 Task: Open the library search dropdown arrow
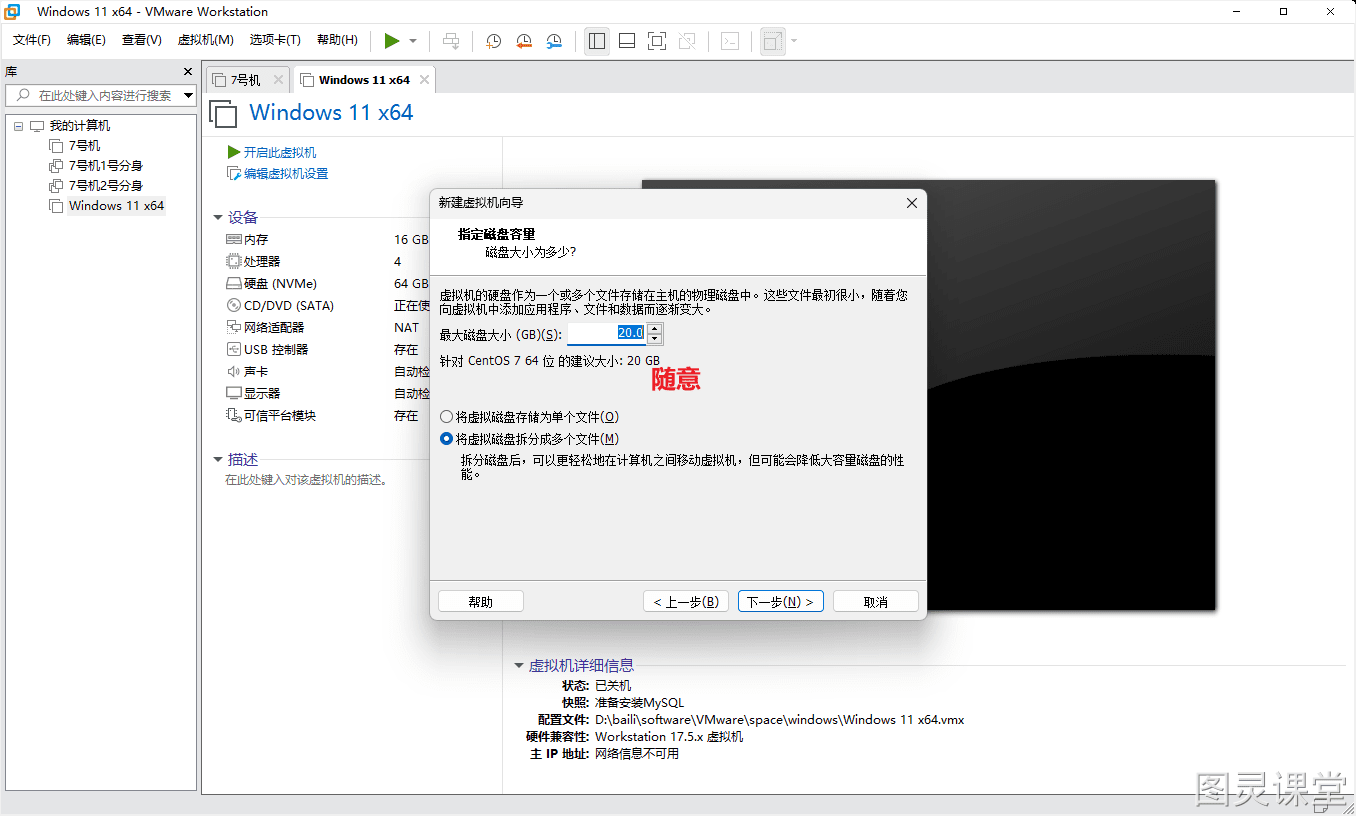click(x=188, y=95)
